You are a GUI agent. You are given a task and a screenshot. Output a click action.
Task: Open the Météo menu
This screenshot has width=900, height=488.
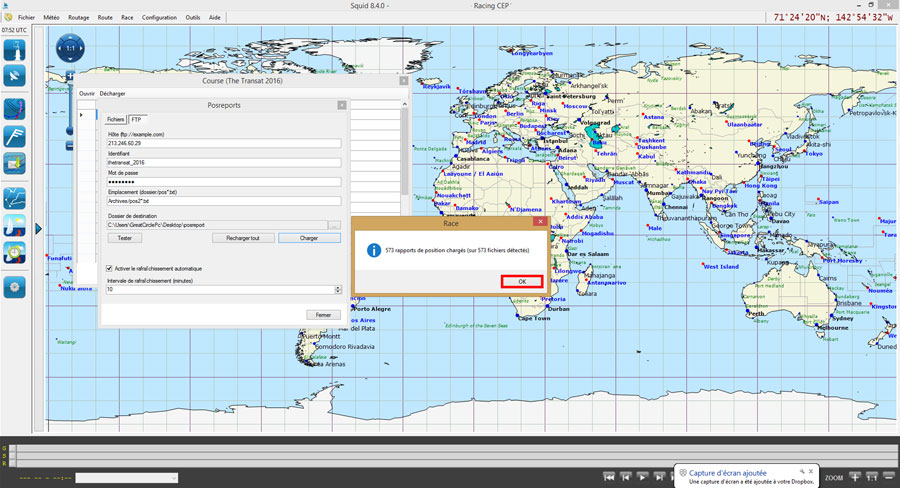(51, 17)
